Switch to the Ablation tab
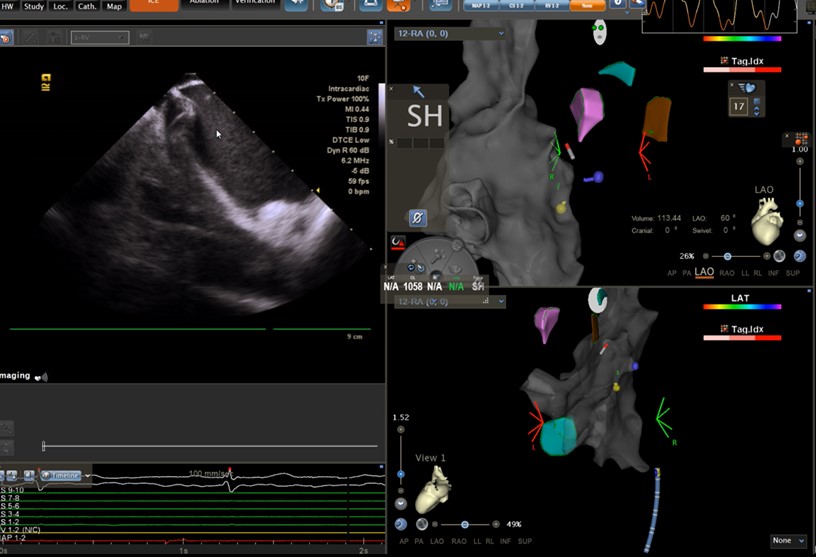The image size is (816, 557). click(x=204, y=4)
